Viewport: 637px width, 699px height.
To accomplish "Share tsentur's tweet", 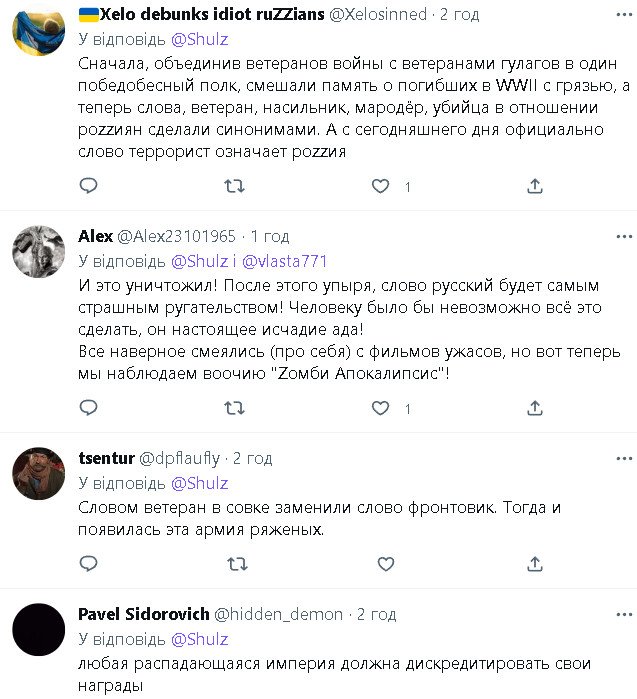I will (x=535, y=564).
